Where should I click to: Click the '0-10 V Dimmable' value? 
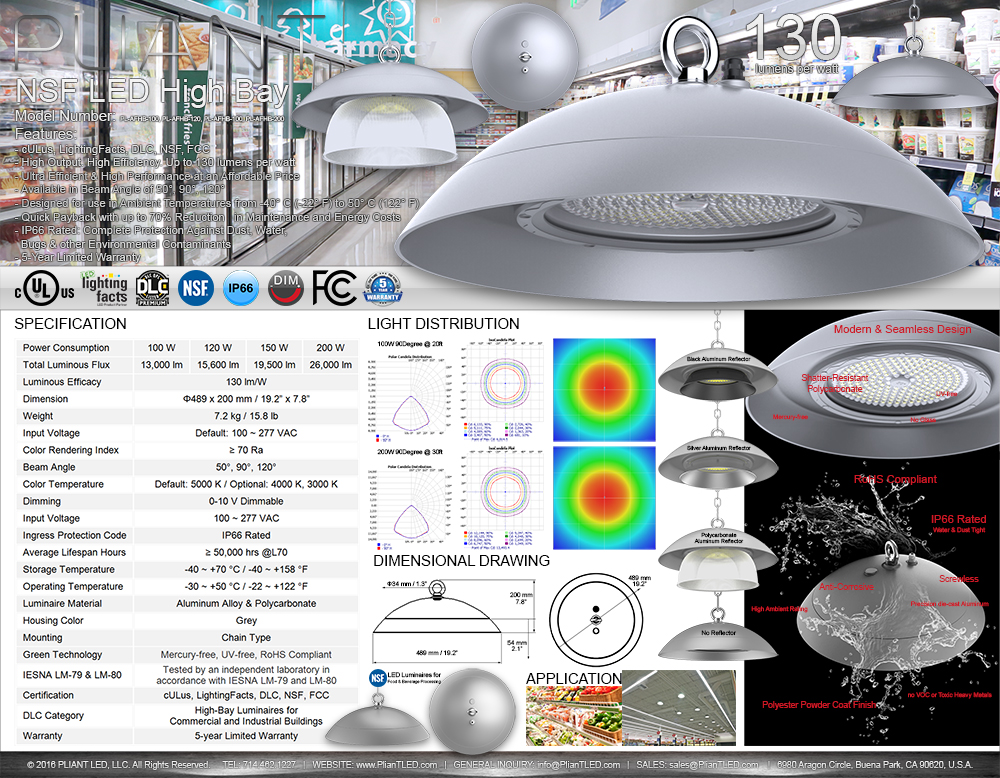[x=246, y=501]
